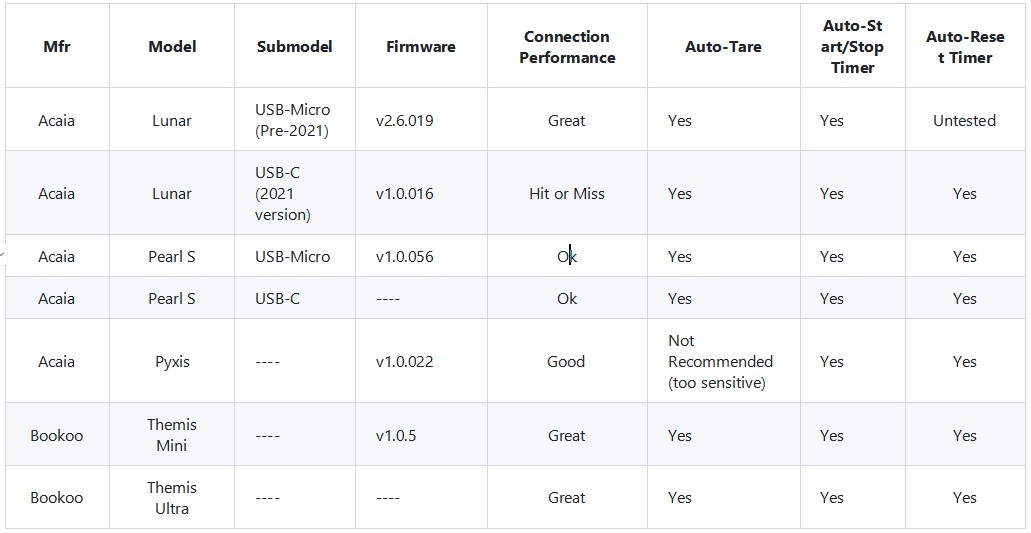Click the Good connection performance cell
Screen dimensions: 1031x533
(566, 362)
